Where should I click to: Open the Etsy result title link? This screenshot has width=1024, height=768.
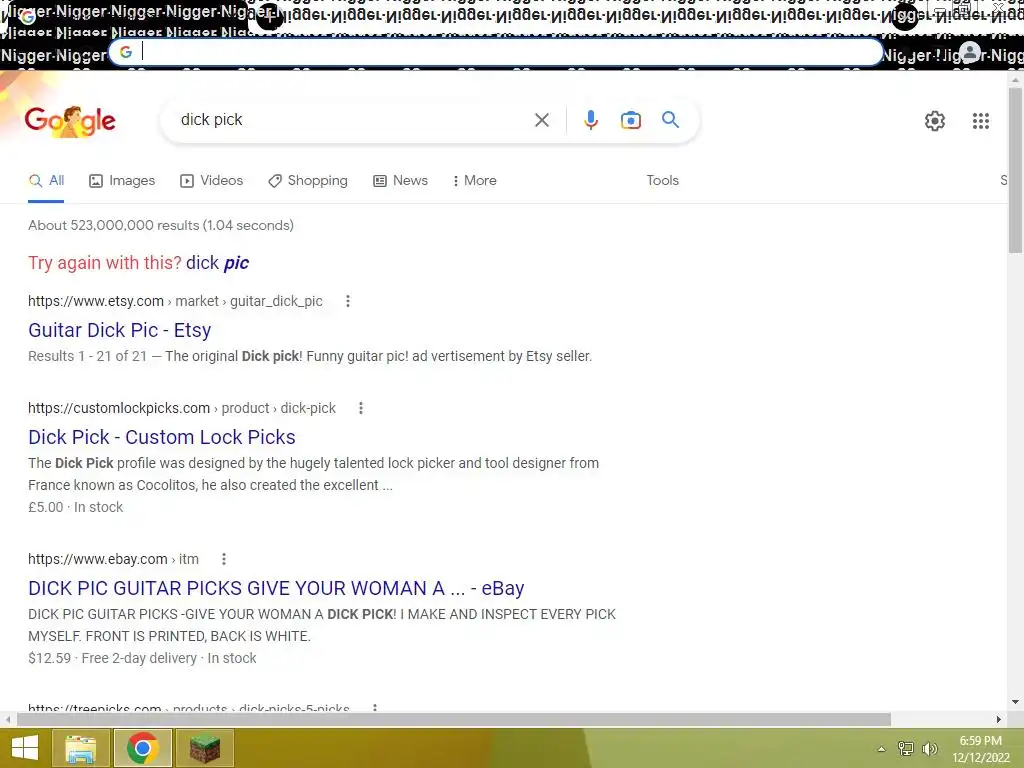tap(120, 330)
